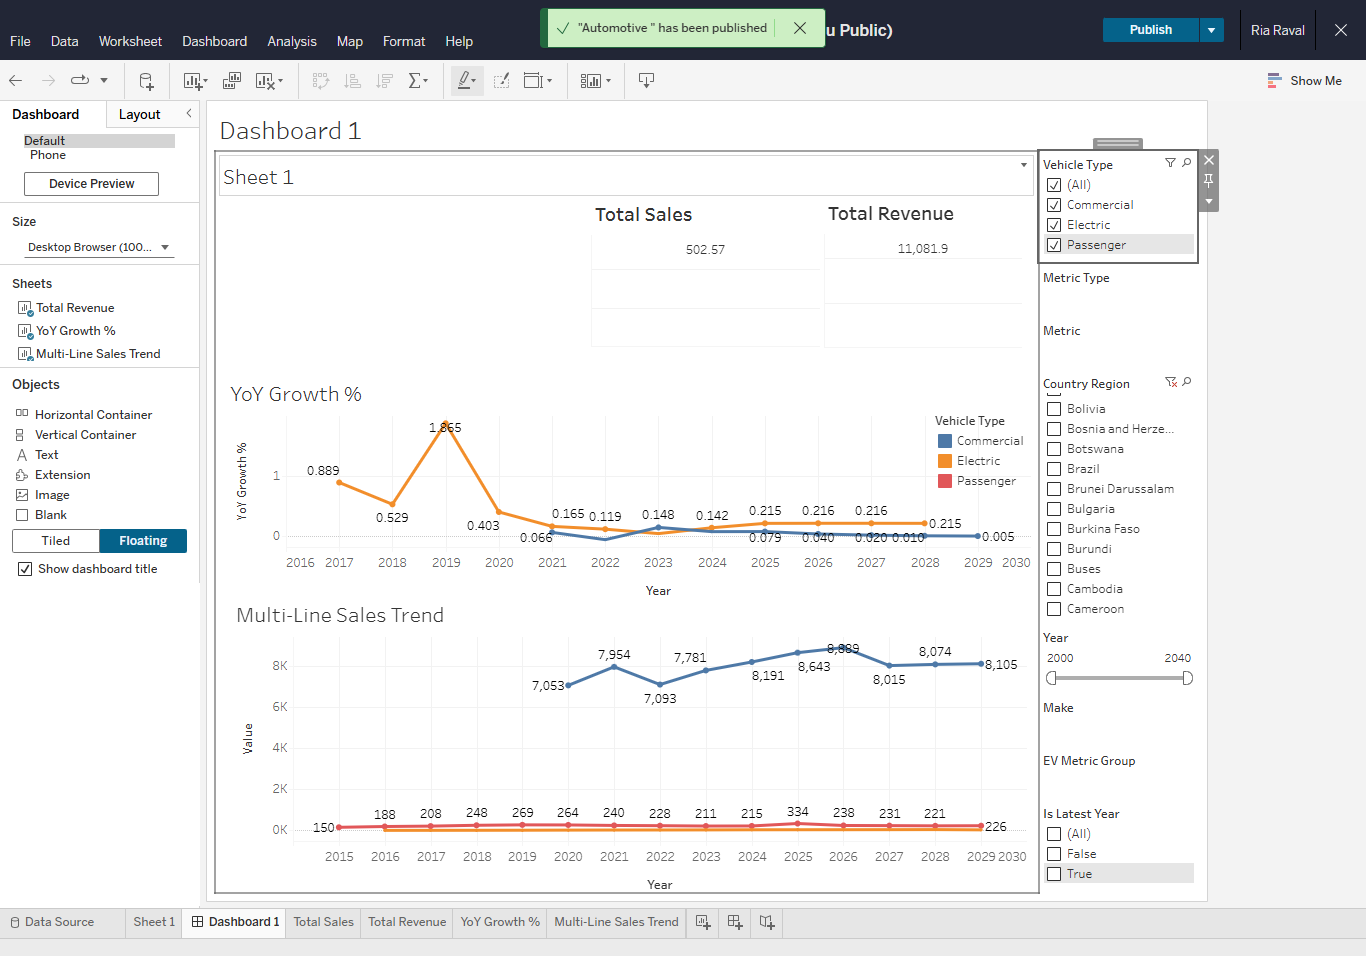
Task: Expand the Sheet 1 dropdown arrow
Action: point(1023,164)
